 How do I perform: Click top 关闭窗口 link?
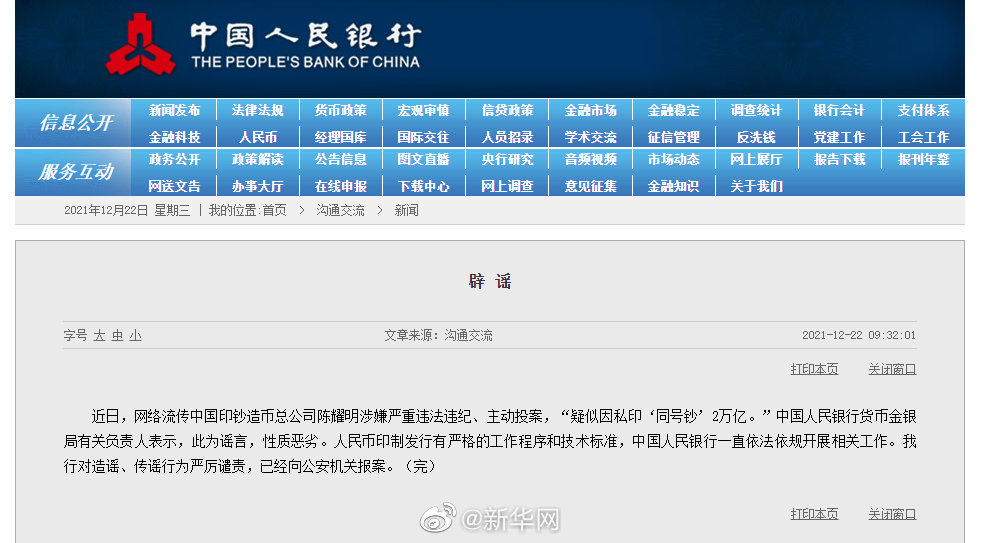892,369
